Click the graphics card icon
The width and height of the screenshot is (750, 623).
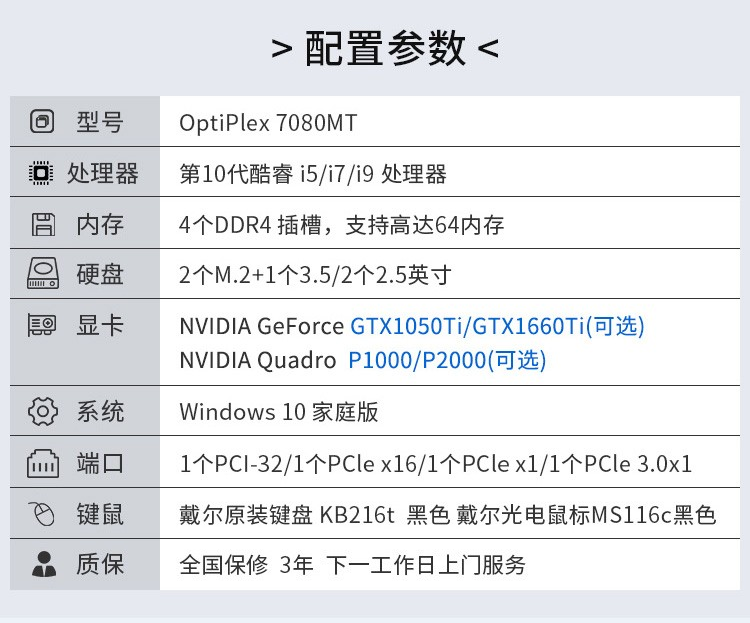point(42,324)
